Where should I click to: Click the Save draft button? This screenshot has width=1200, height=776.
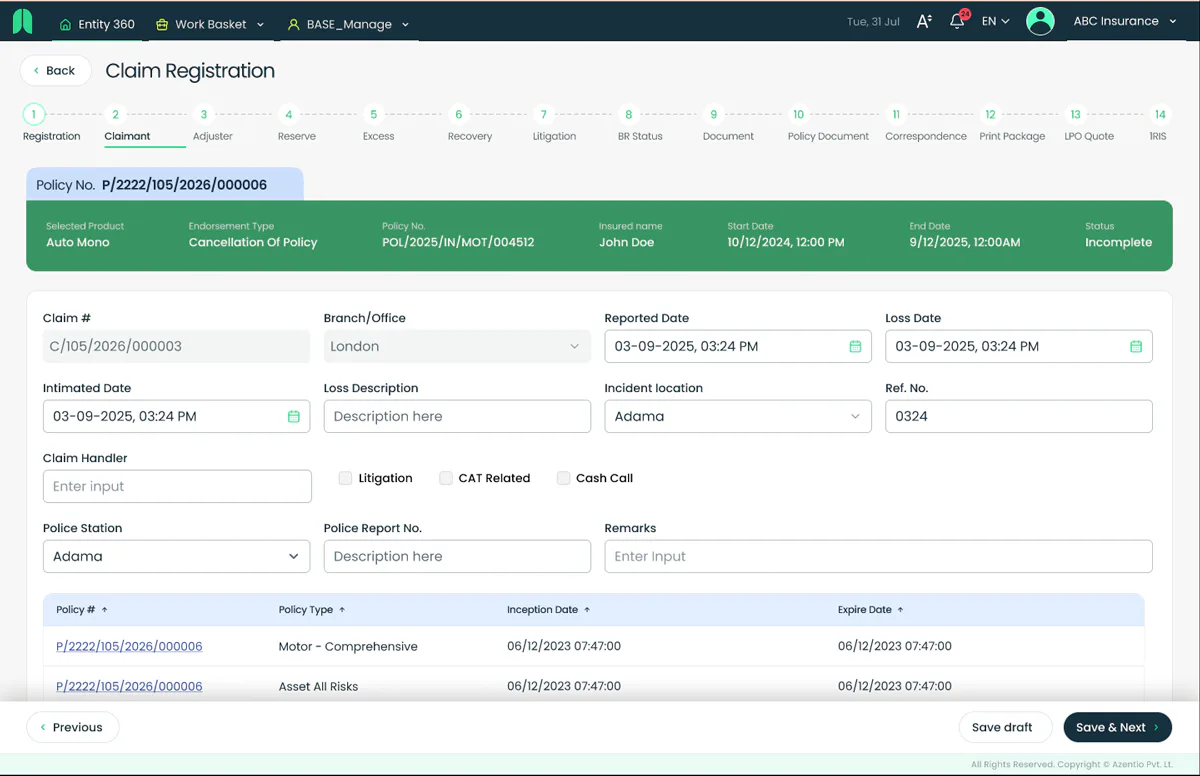tap(1005, 727)
